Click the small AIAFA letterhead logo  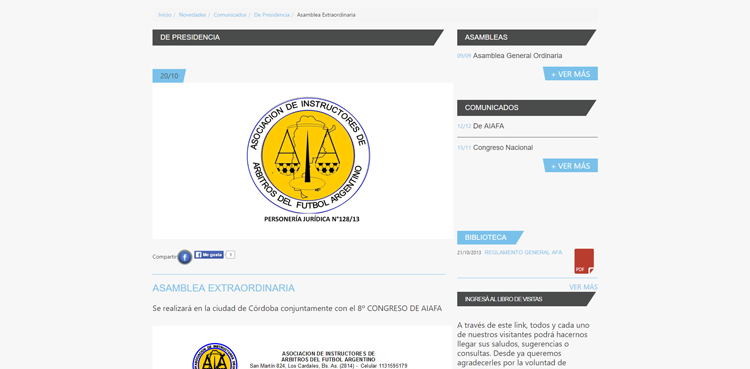215,357
